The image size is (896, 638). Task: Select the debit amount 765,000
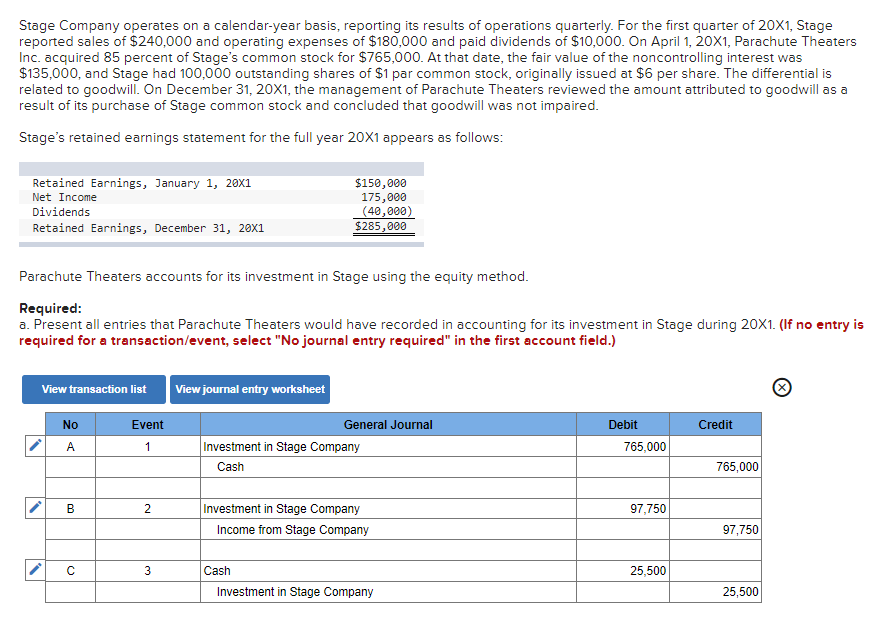tap(623, 446)
